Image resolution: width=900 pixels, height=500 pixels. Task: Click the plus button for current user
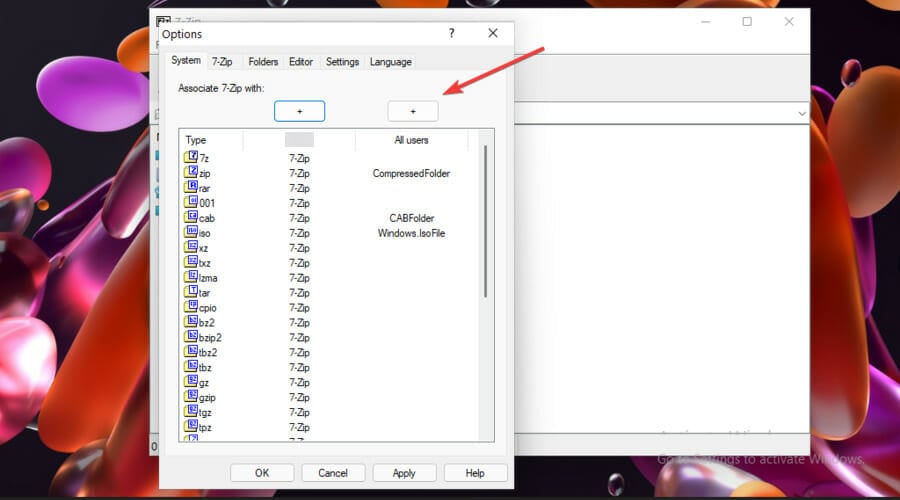pyautogui.click(x=300, y=111)
